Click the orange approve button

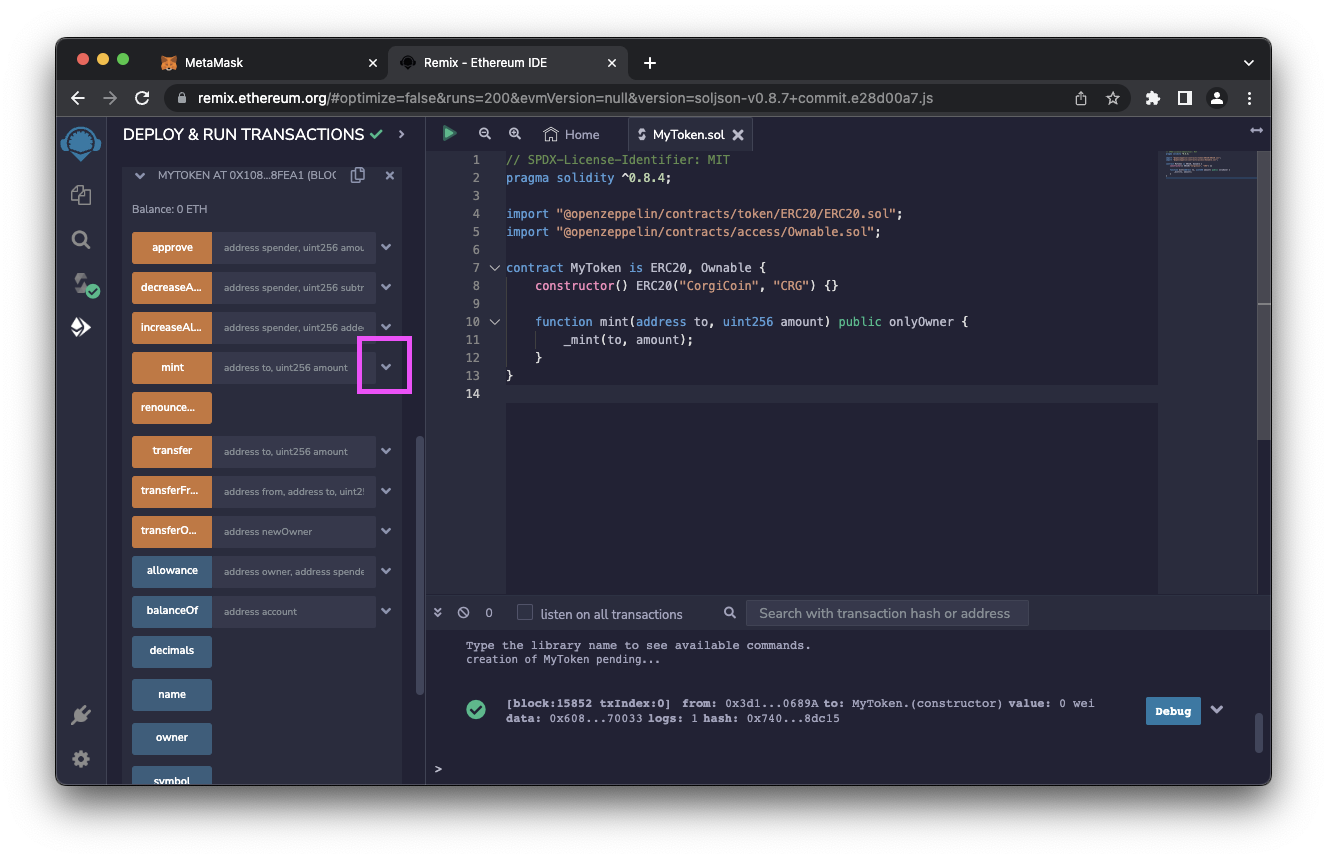point(172,247)
